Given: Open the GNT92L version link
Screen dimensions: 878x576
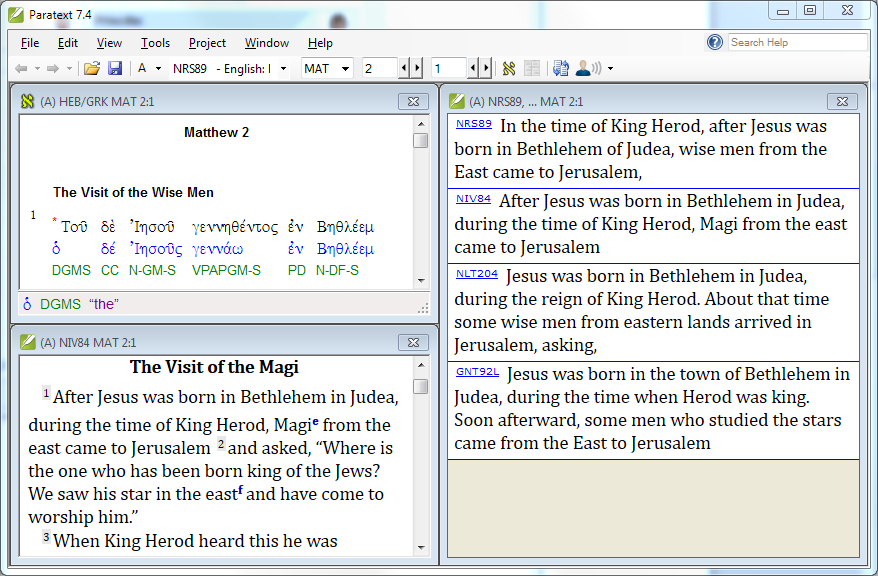Looking at the screenshot, I should 477,372.
